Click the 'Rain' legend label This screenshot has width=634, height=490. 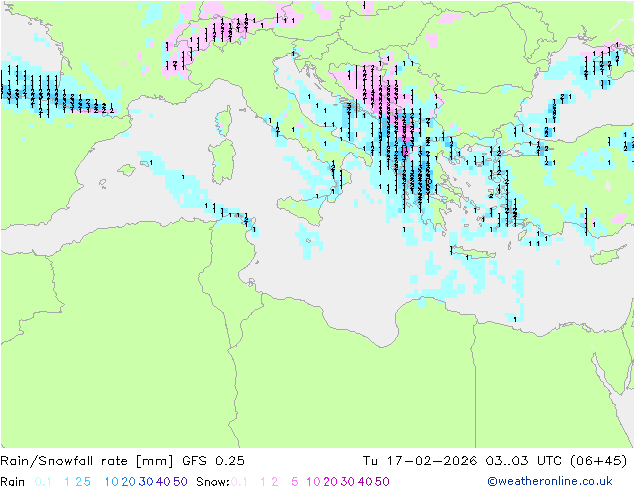pyautogui.click(x=13, y=482)
